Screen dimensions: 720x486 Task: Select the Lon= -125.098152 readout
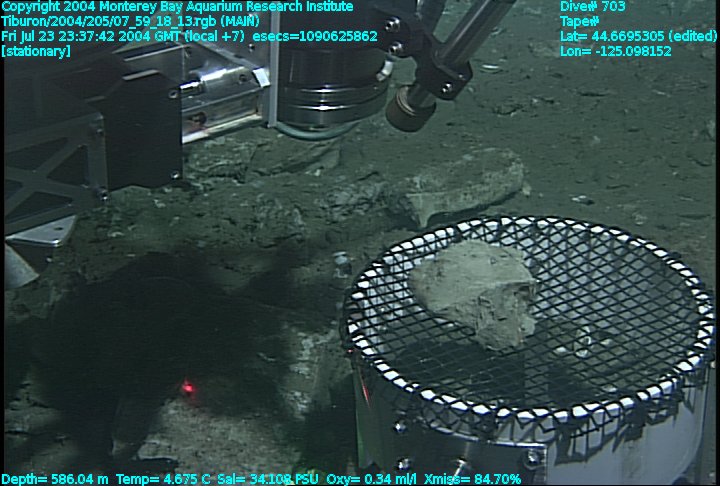pos(616,51)
